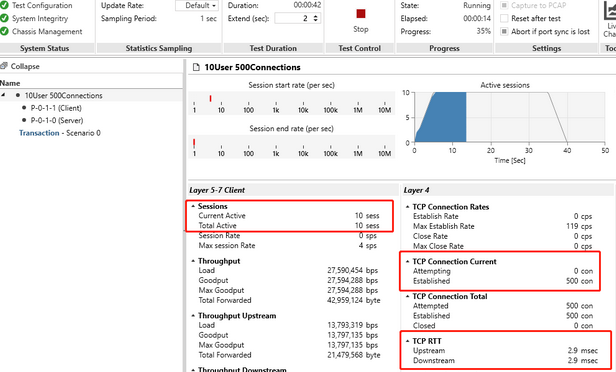Collapse the 10User 500Connections tree node

tap(3, 95)
